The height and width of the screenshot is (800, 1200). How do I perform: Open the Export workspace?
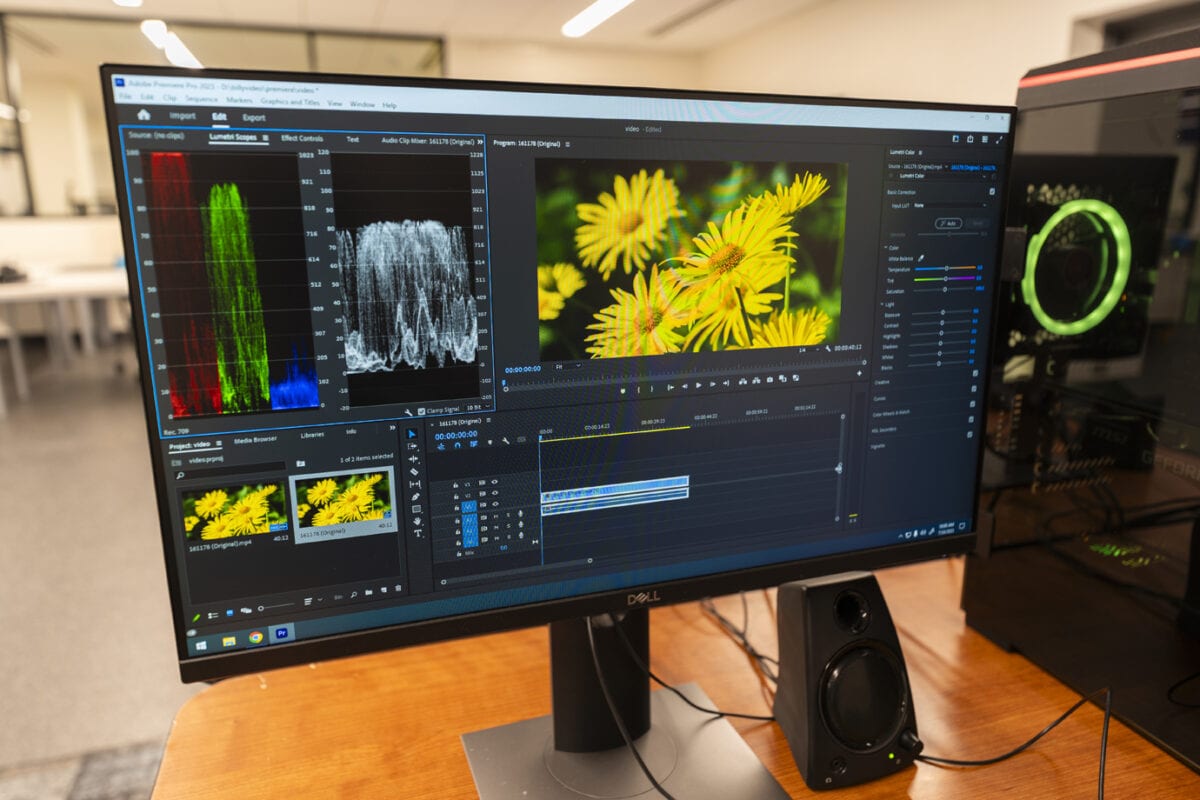254,118
